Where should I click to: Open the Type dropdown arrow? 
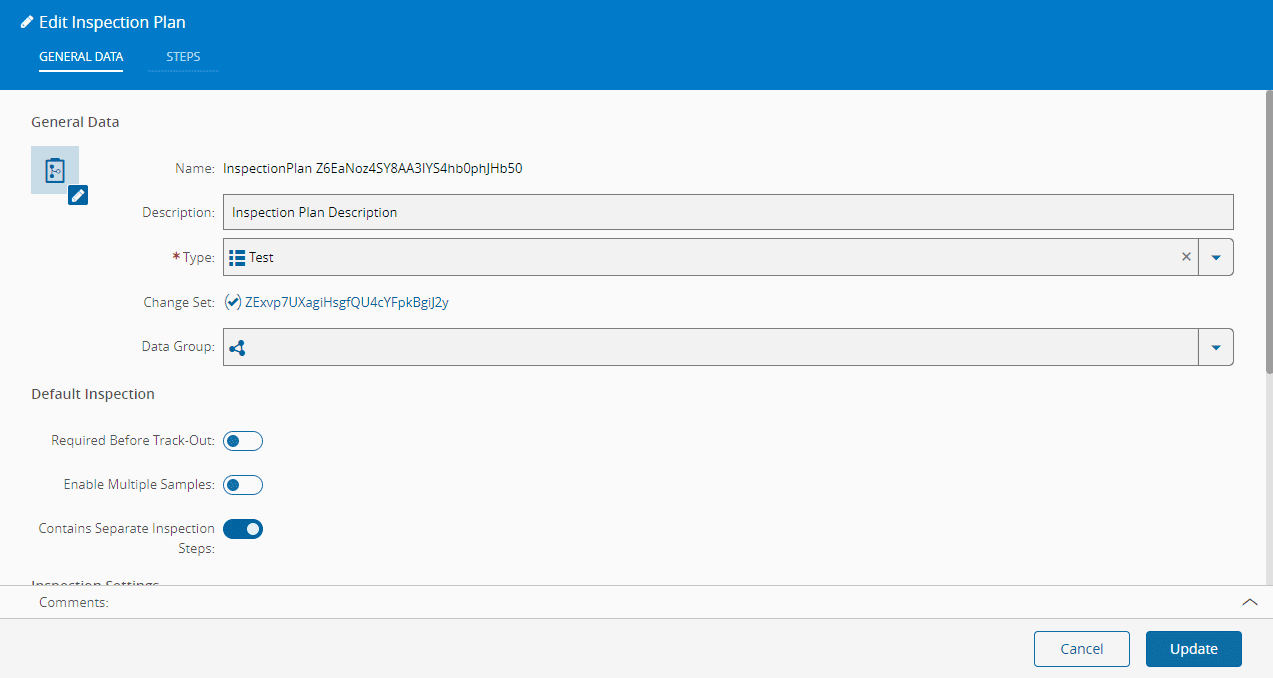pyautogui.click(x=1216, y=257)
